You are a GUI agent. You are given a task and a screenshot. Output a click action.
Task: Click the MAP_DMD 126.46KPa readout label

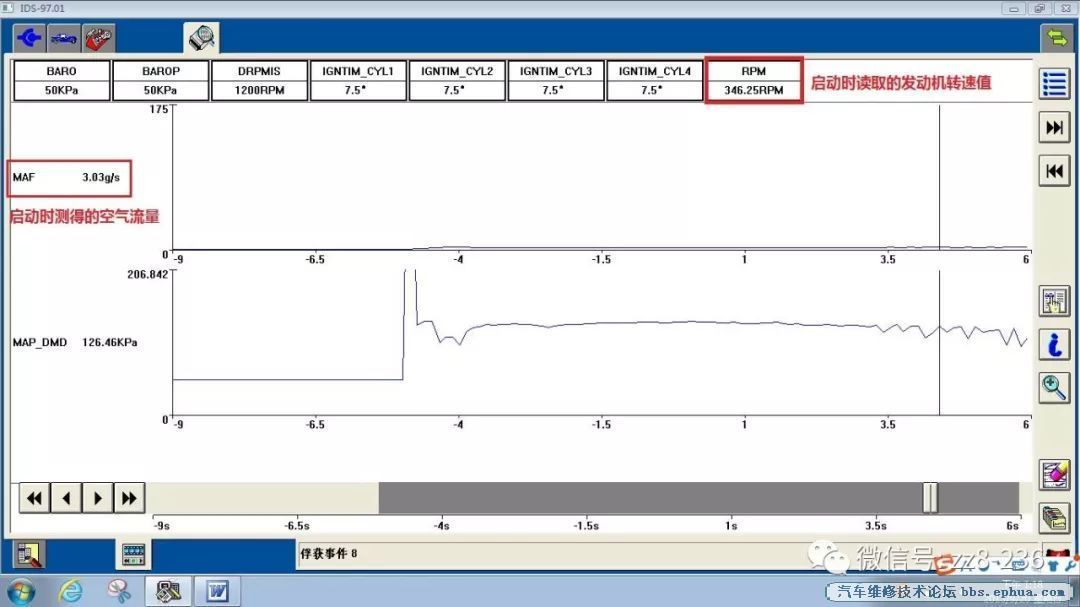click(75, 342)
